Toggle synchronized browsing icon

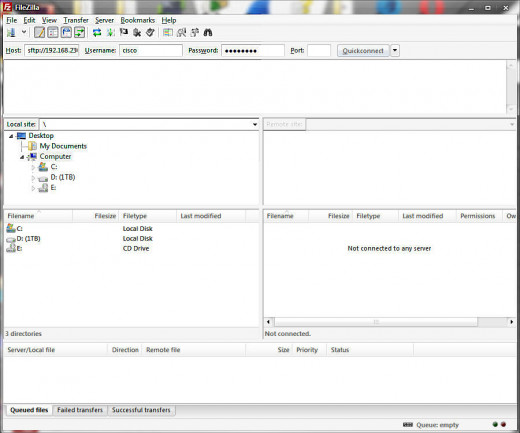[x=195, y=32]
